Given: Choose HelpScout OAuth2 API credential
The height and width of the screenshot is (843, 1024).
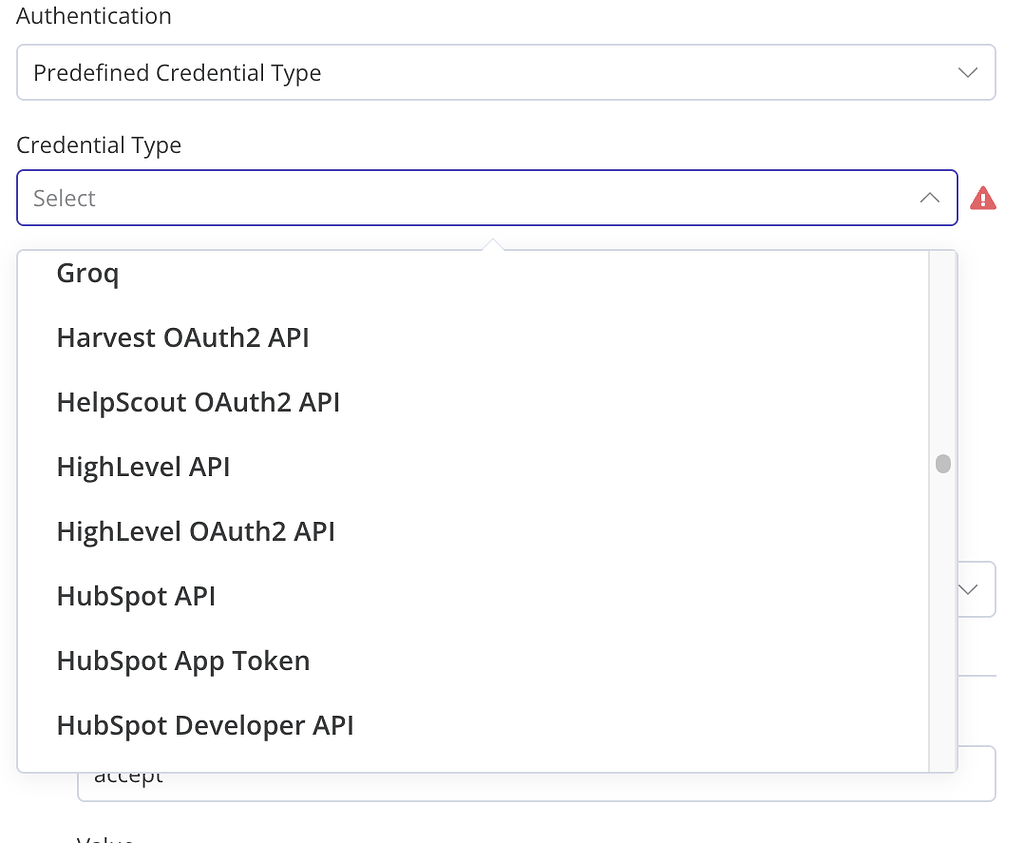Looking at the screenshot, I should (198, 402).
